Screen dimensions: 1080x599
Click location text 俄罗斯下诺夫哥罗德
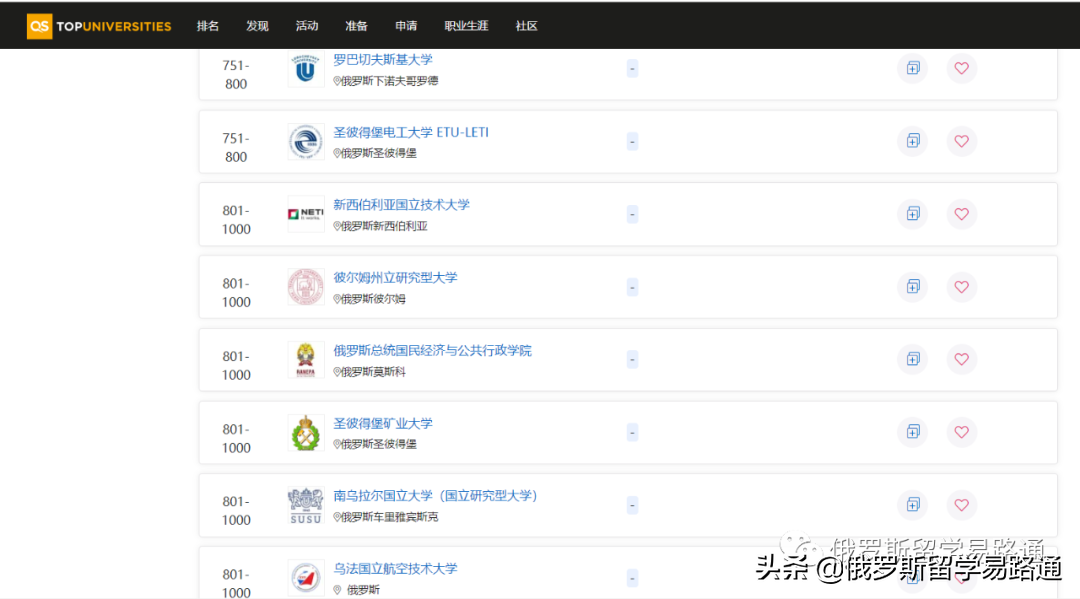click(x=390, y=81)
